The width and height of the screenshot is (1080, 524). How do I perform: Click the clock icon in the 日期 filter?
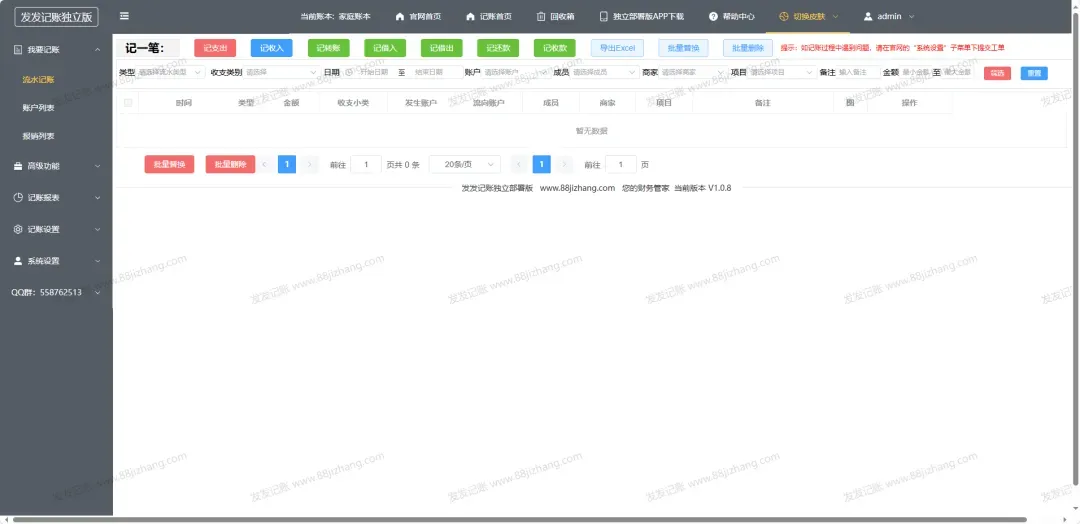tap(349, 72)
